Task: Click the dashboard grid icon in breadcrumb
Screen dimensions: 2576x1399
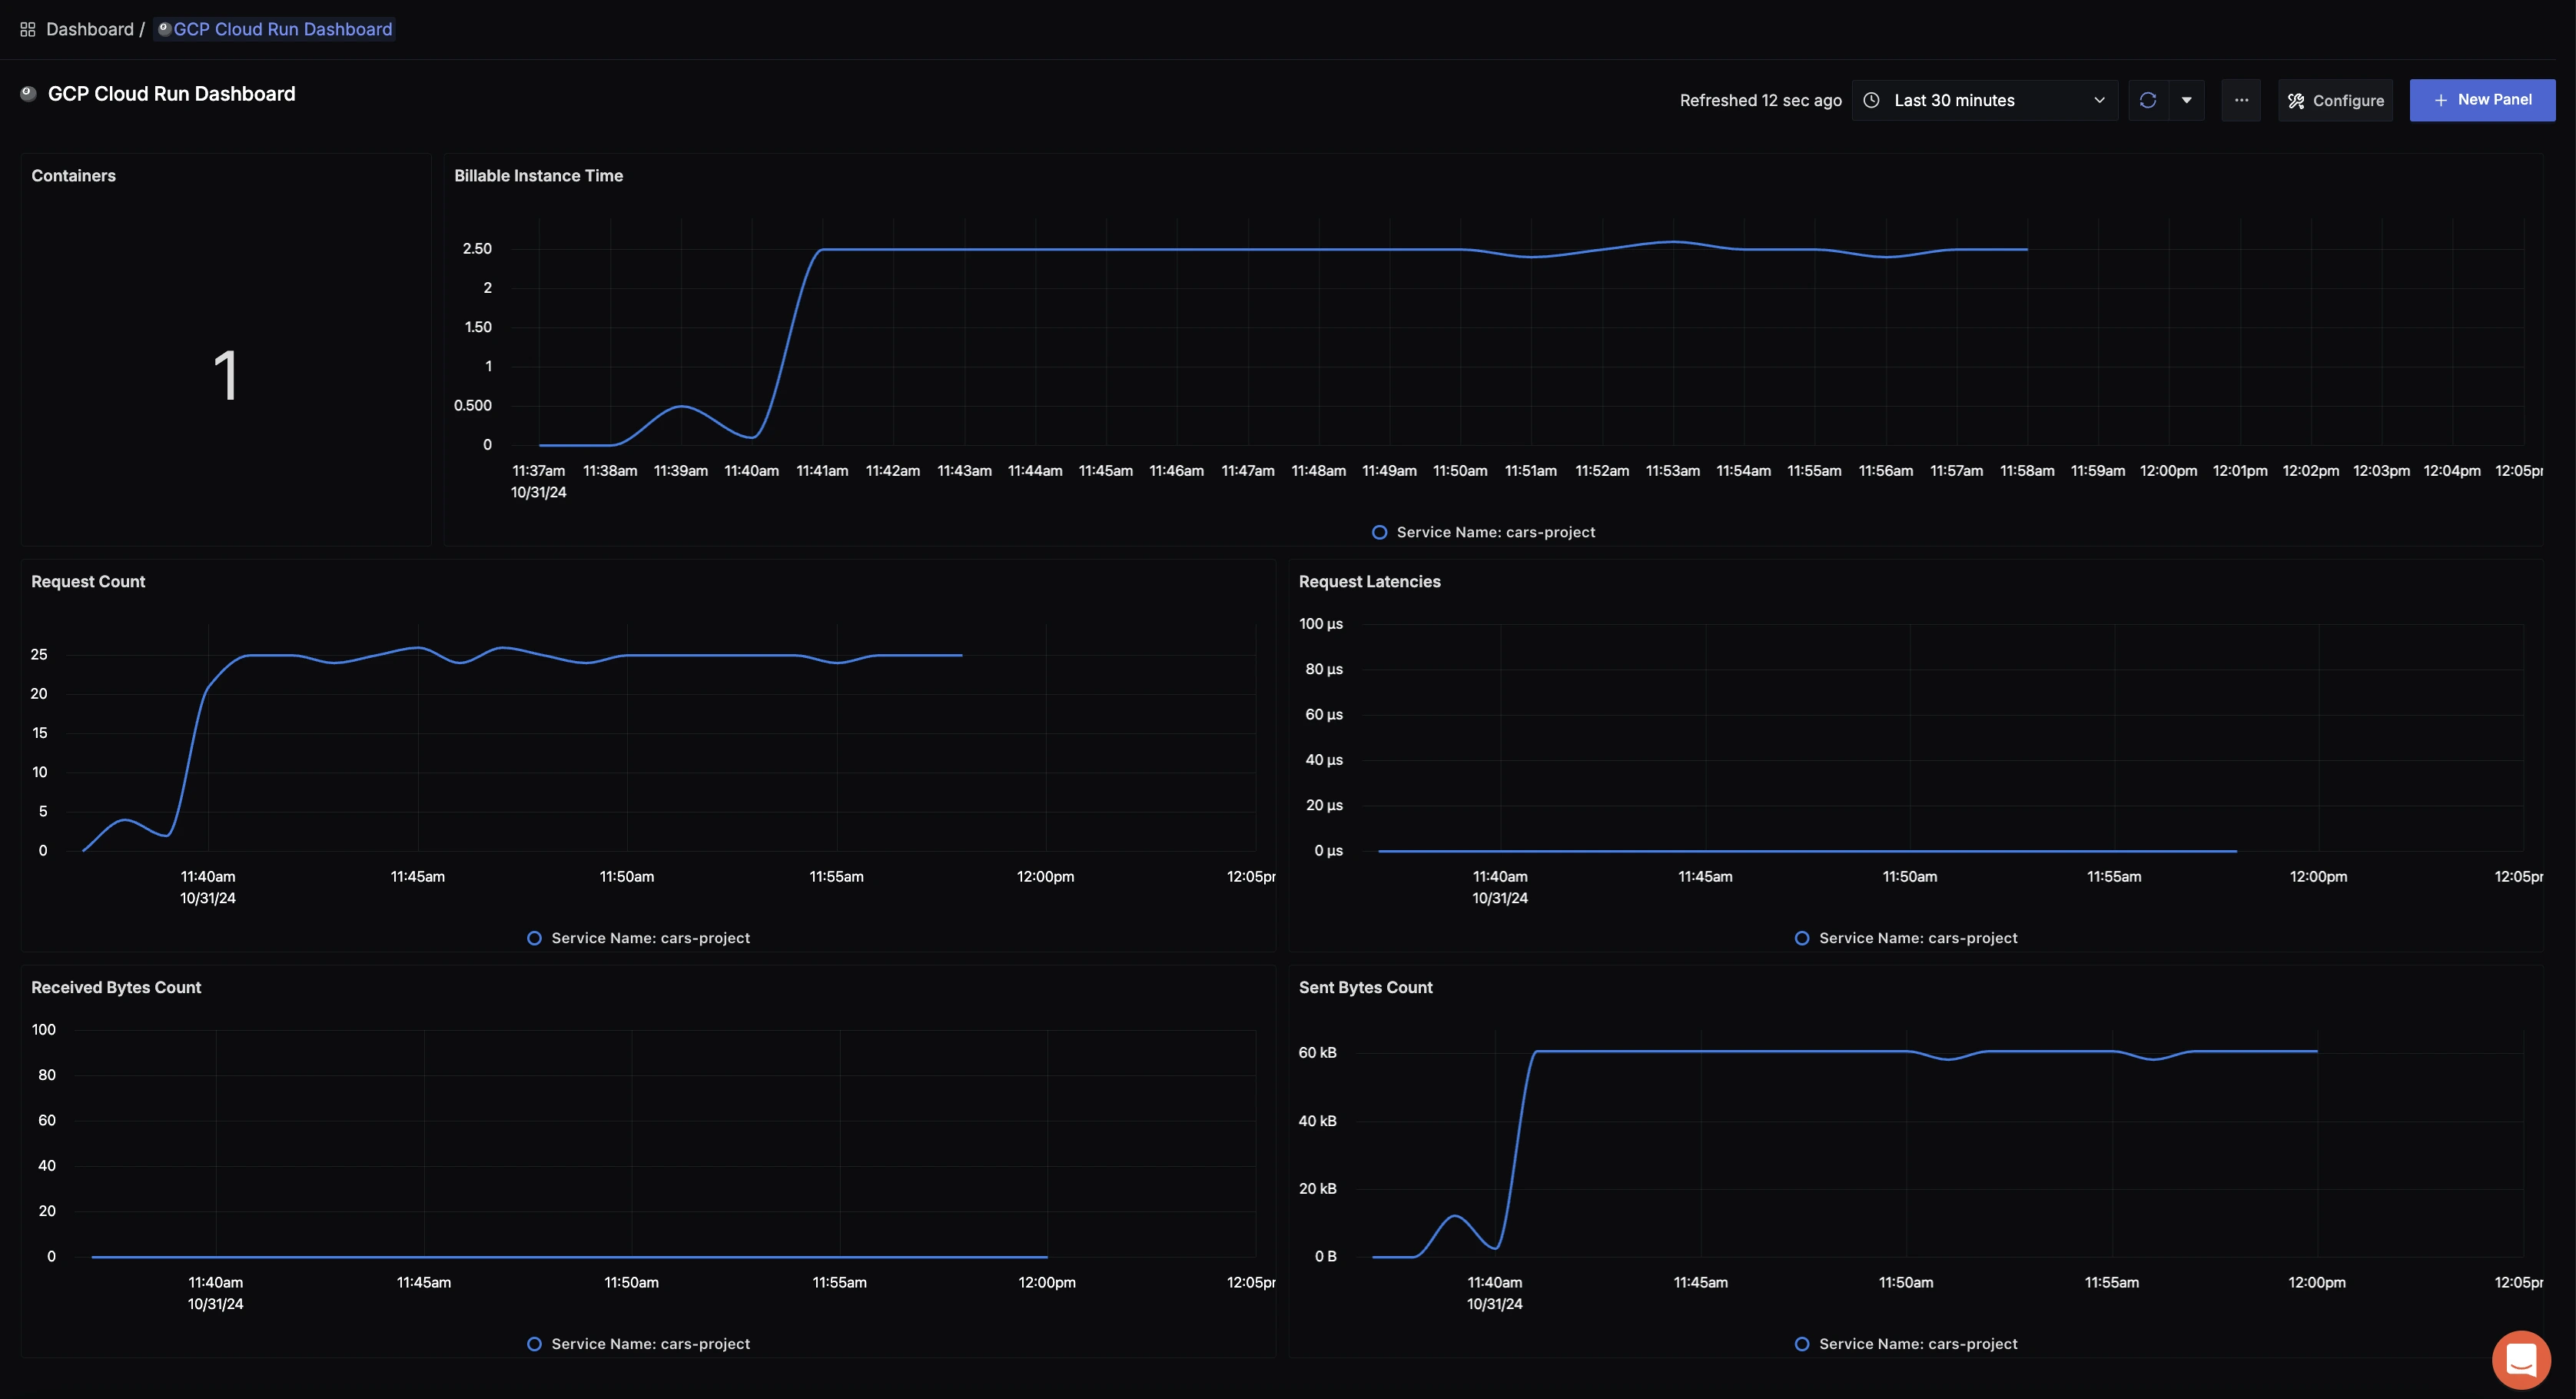Action: [x=28, y=30]
